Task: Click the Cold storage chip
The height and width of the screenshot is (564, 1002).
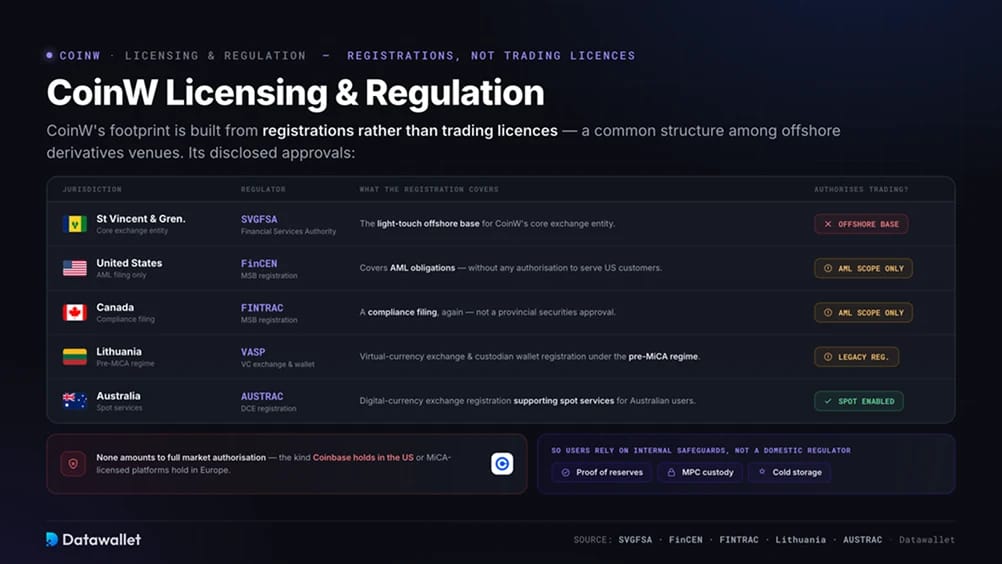Action: [790, 472]
